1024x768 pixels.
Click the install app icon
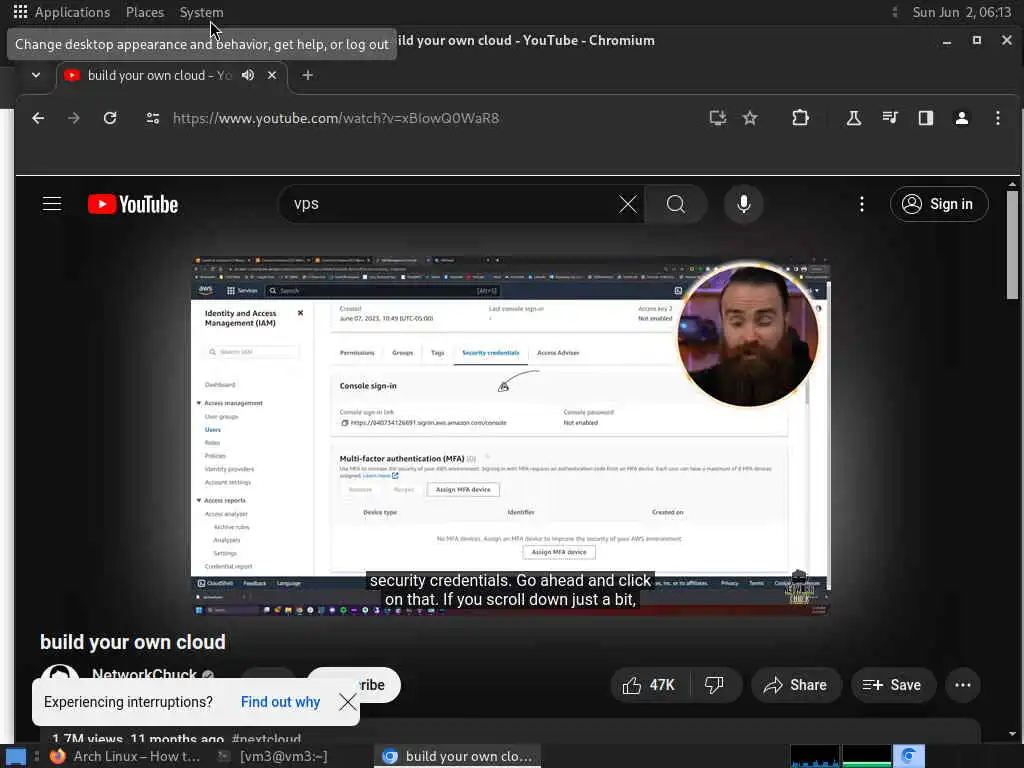pos(718,118)
